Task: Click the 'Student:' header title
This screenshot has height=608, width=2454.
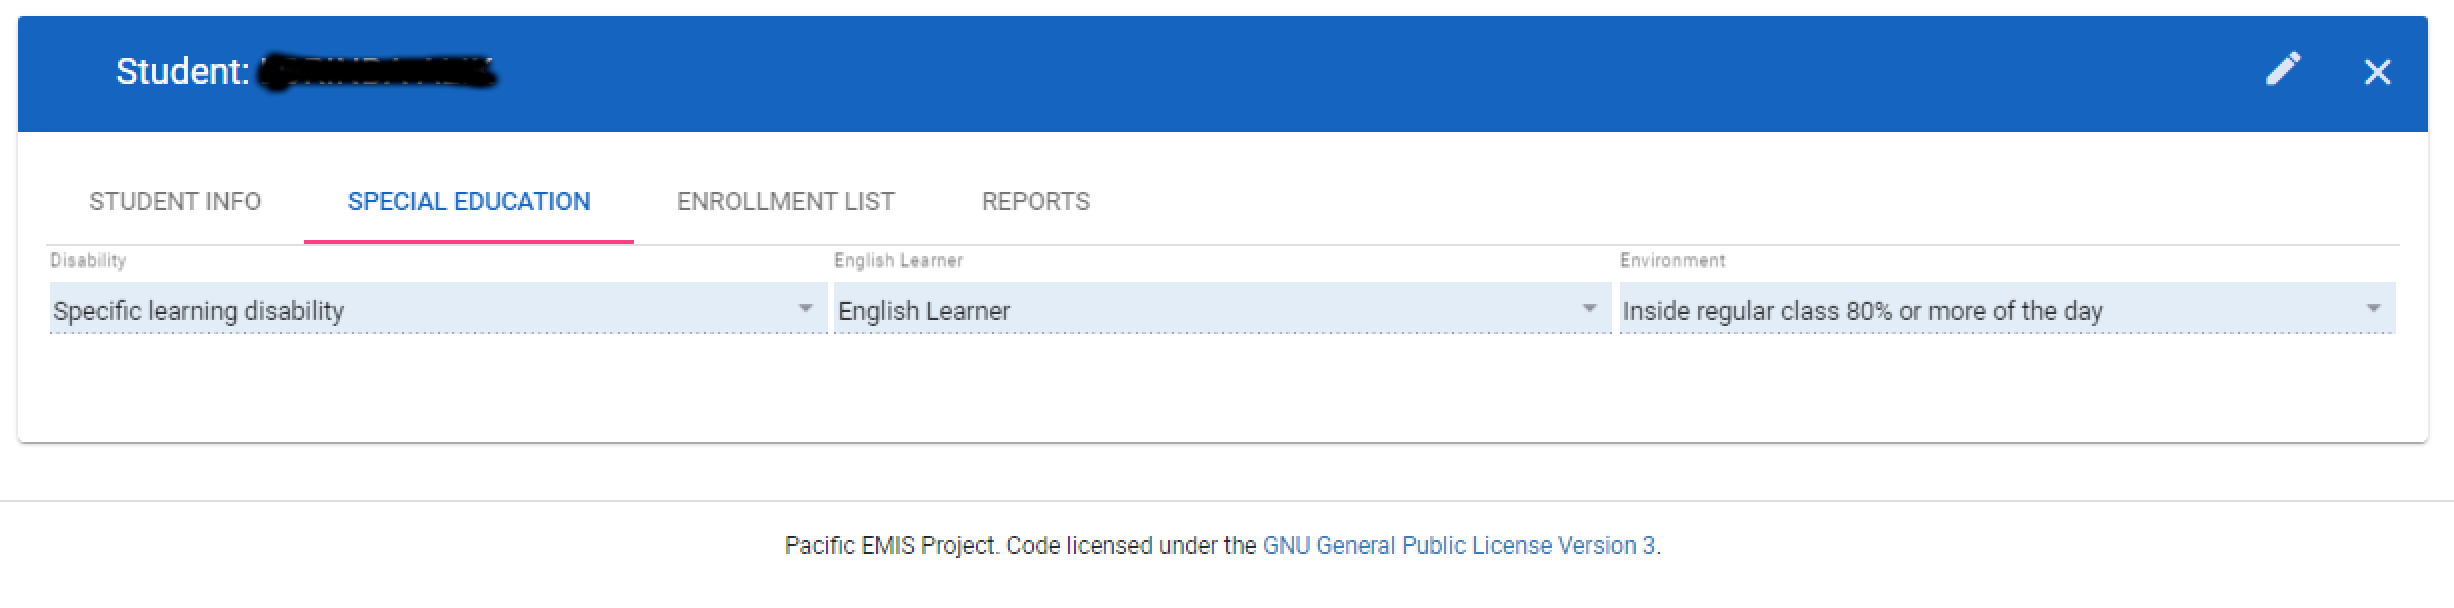Action: [x=182, y=72]
